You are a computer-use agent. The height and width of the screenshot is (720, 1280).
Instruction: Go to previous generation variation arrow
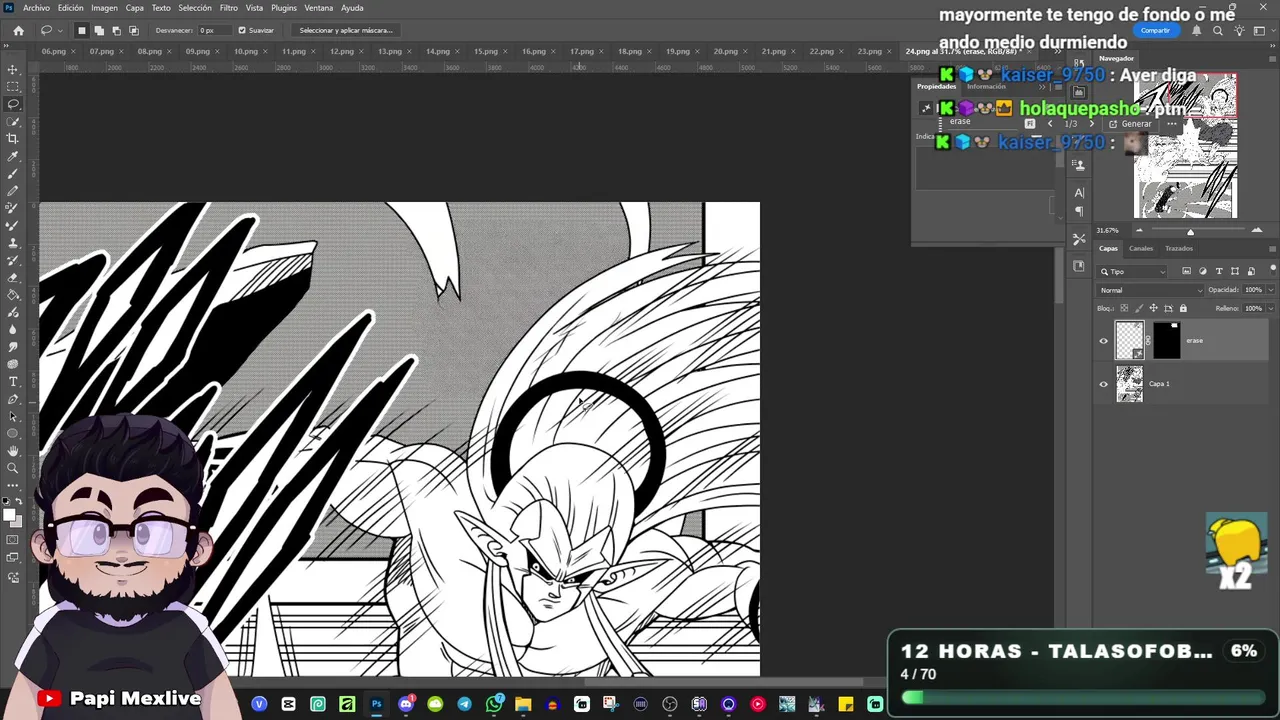point(1049,124)
